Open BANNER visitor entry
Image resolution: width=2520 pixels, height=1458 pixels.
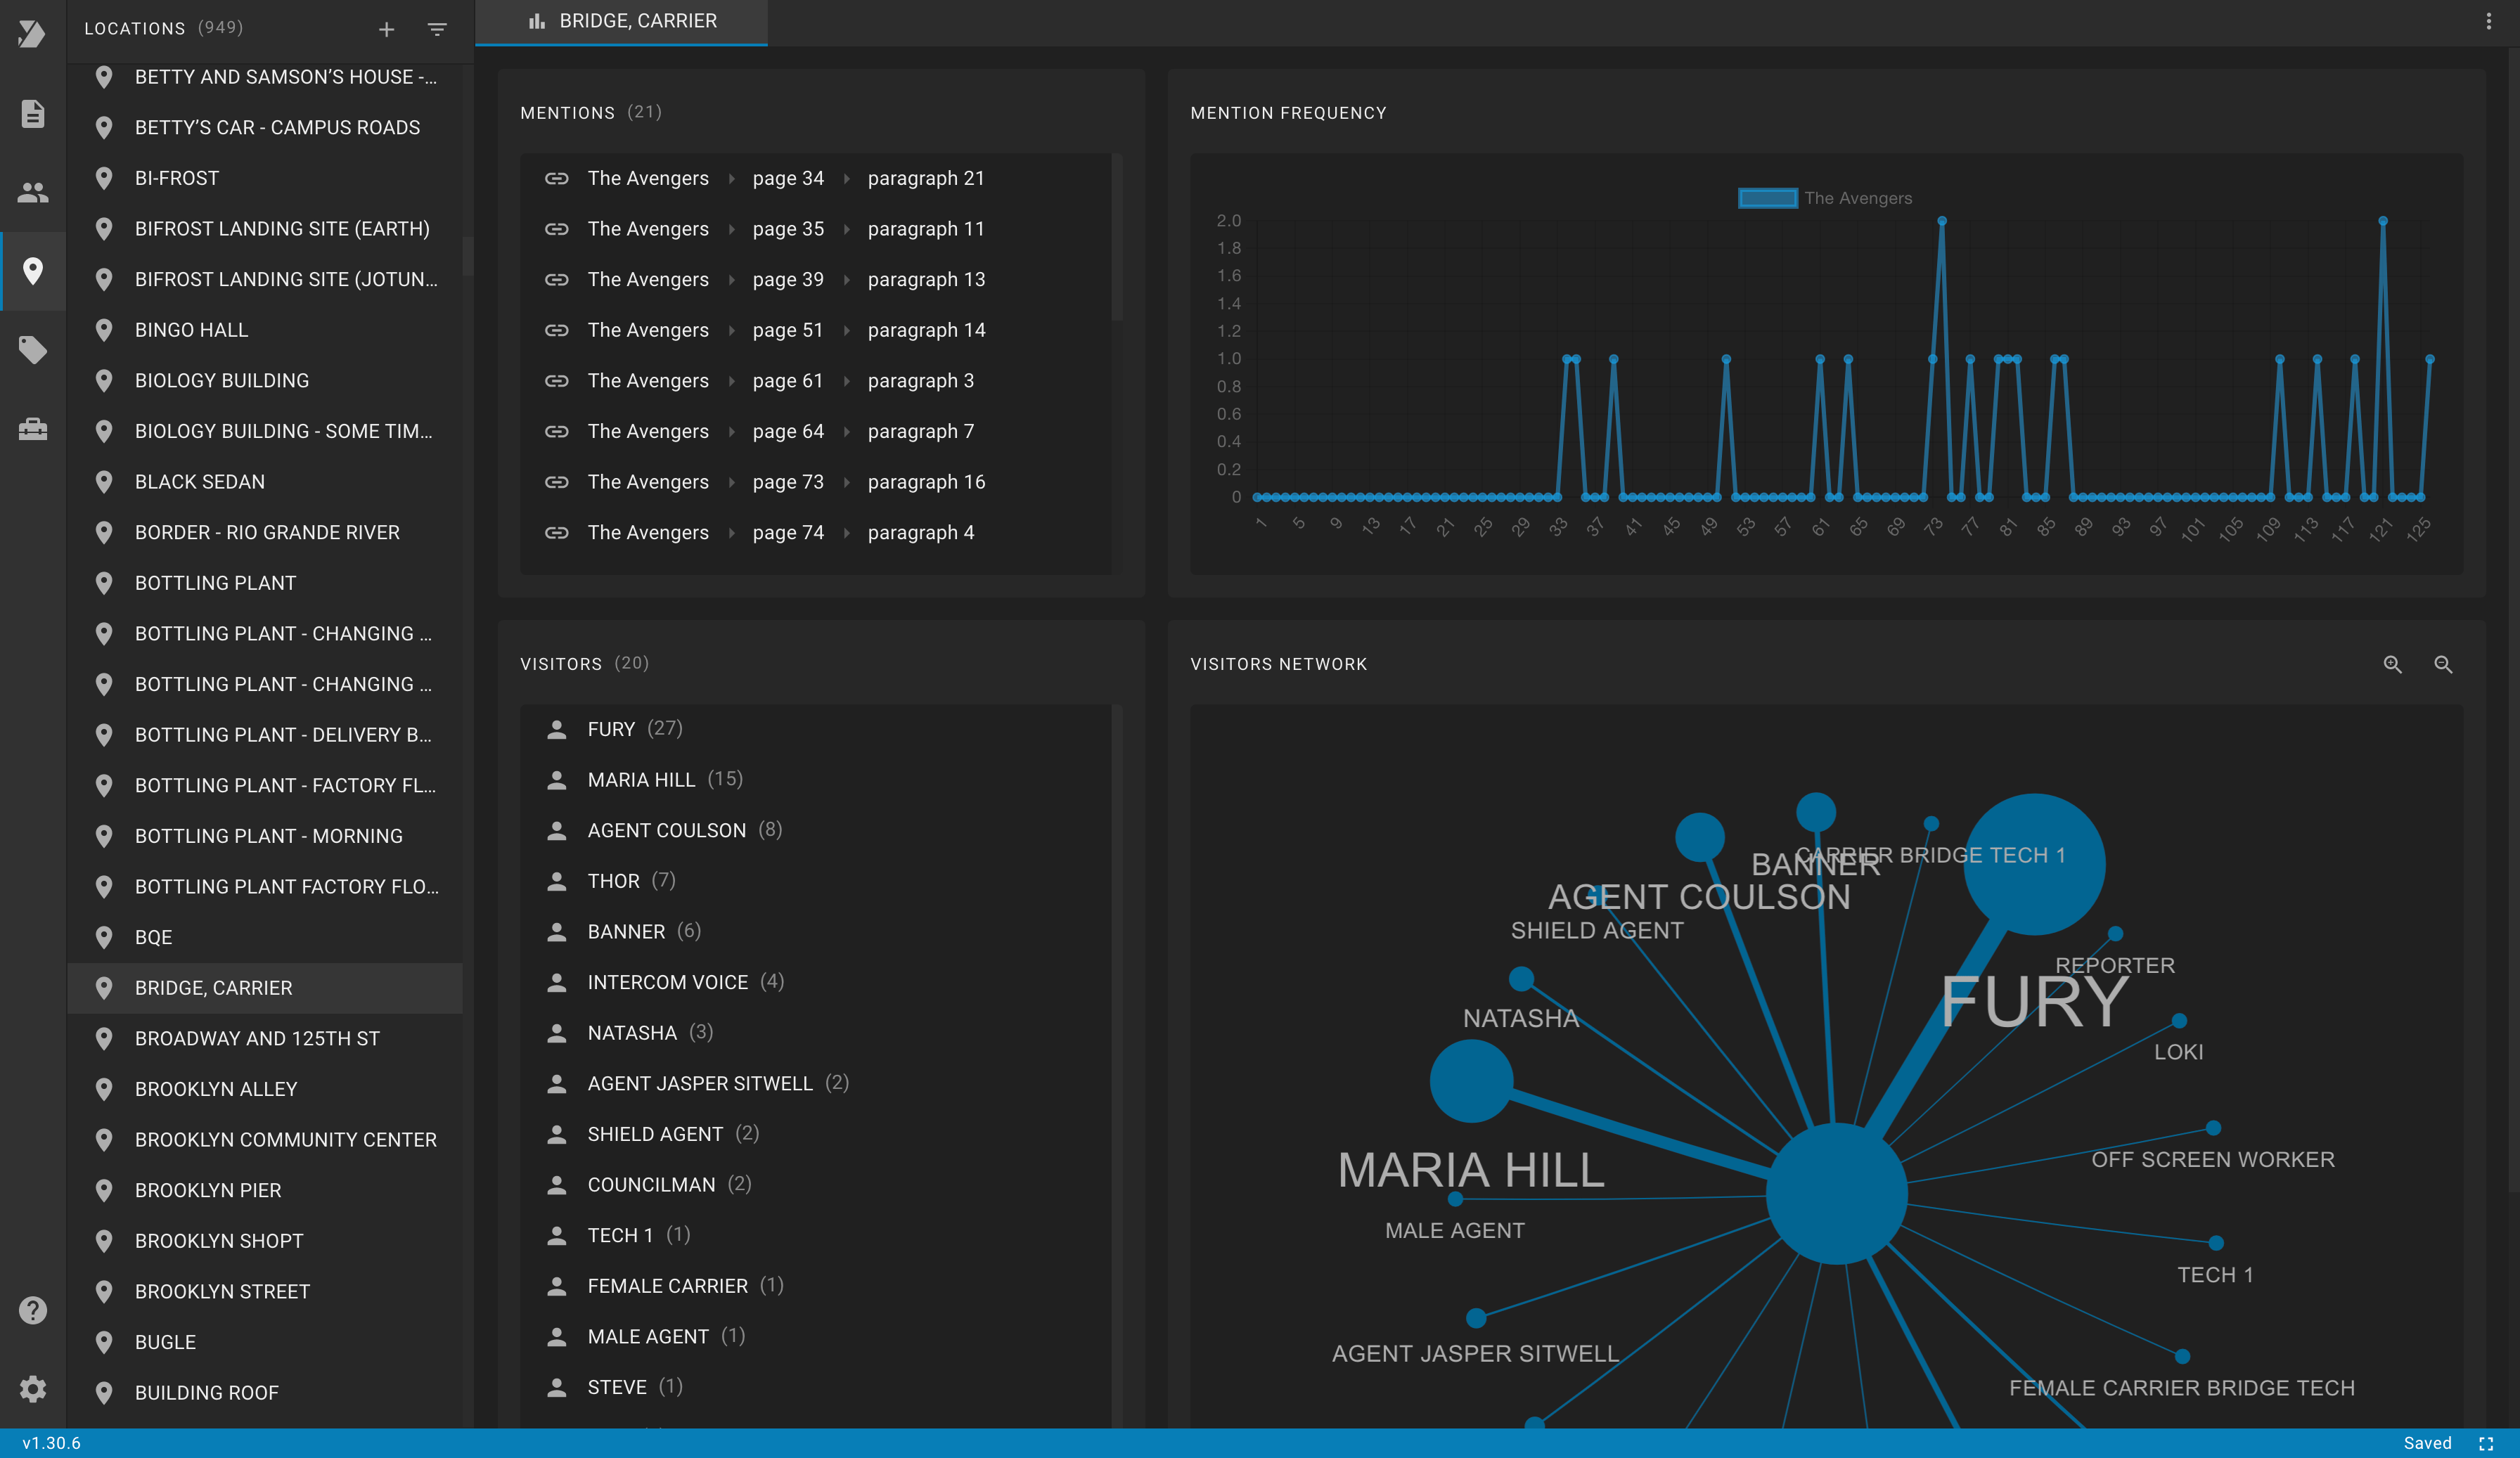click(x=816, y=932)
